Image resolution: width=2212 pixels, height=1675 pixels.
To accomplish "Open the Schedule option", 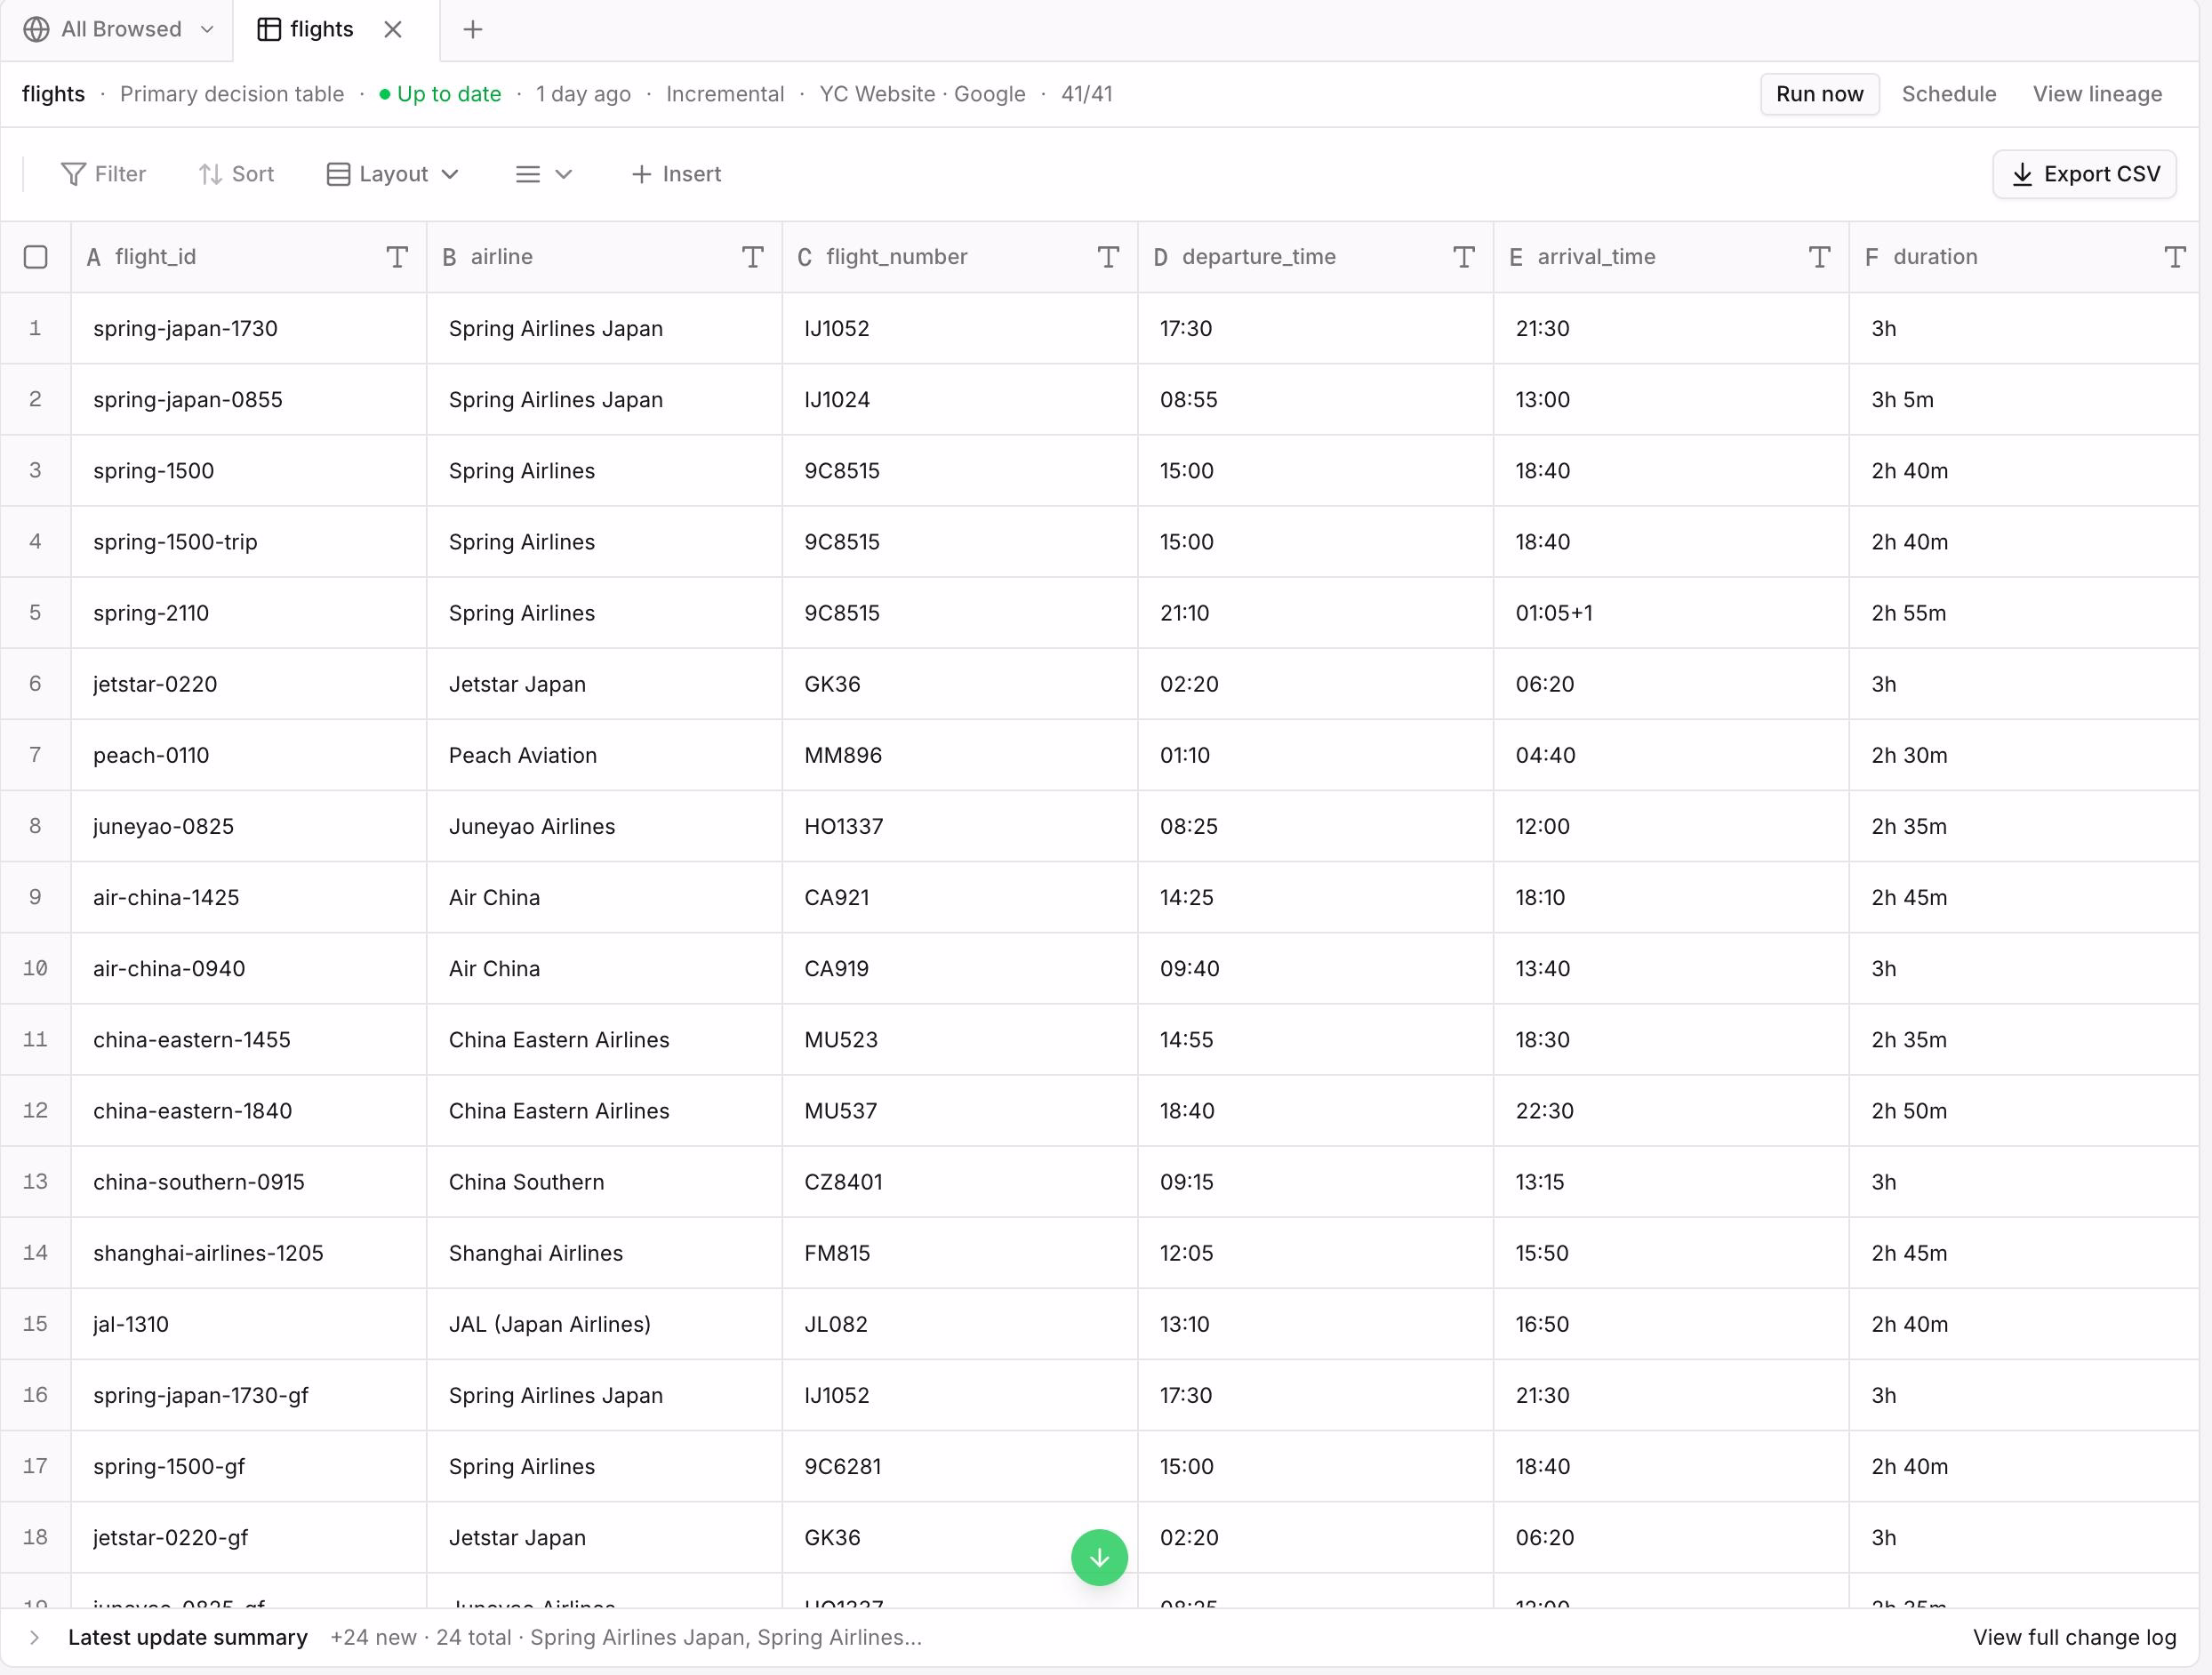I will [1948, 94].
